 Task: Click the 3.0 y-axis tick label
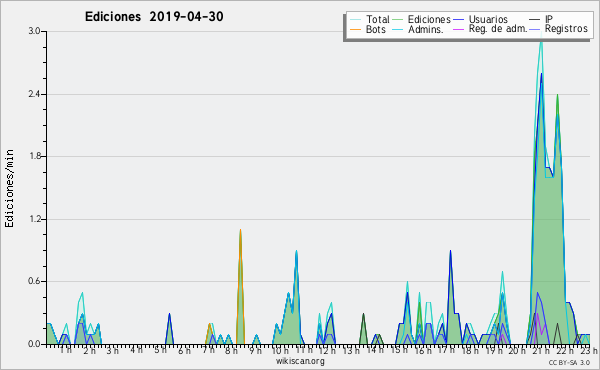pyautogui.click(x=34, y=31)
